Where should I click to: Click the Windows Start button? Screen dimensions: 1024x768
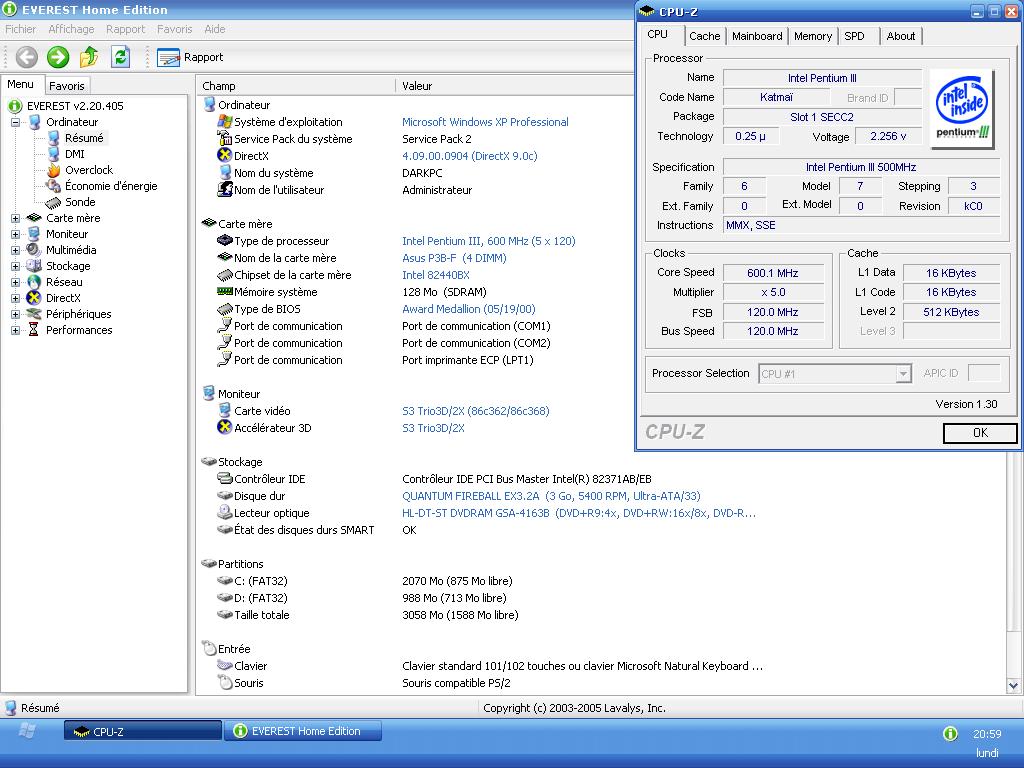[27, 731]
